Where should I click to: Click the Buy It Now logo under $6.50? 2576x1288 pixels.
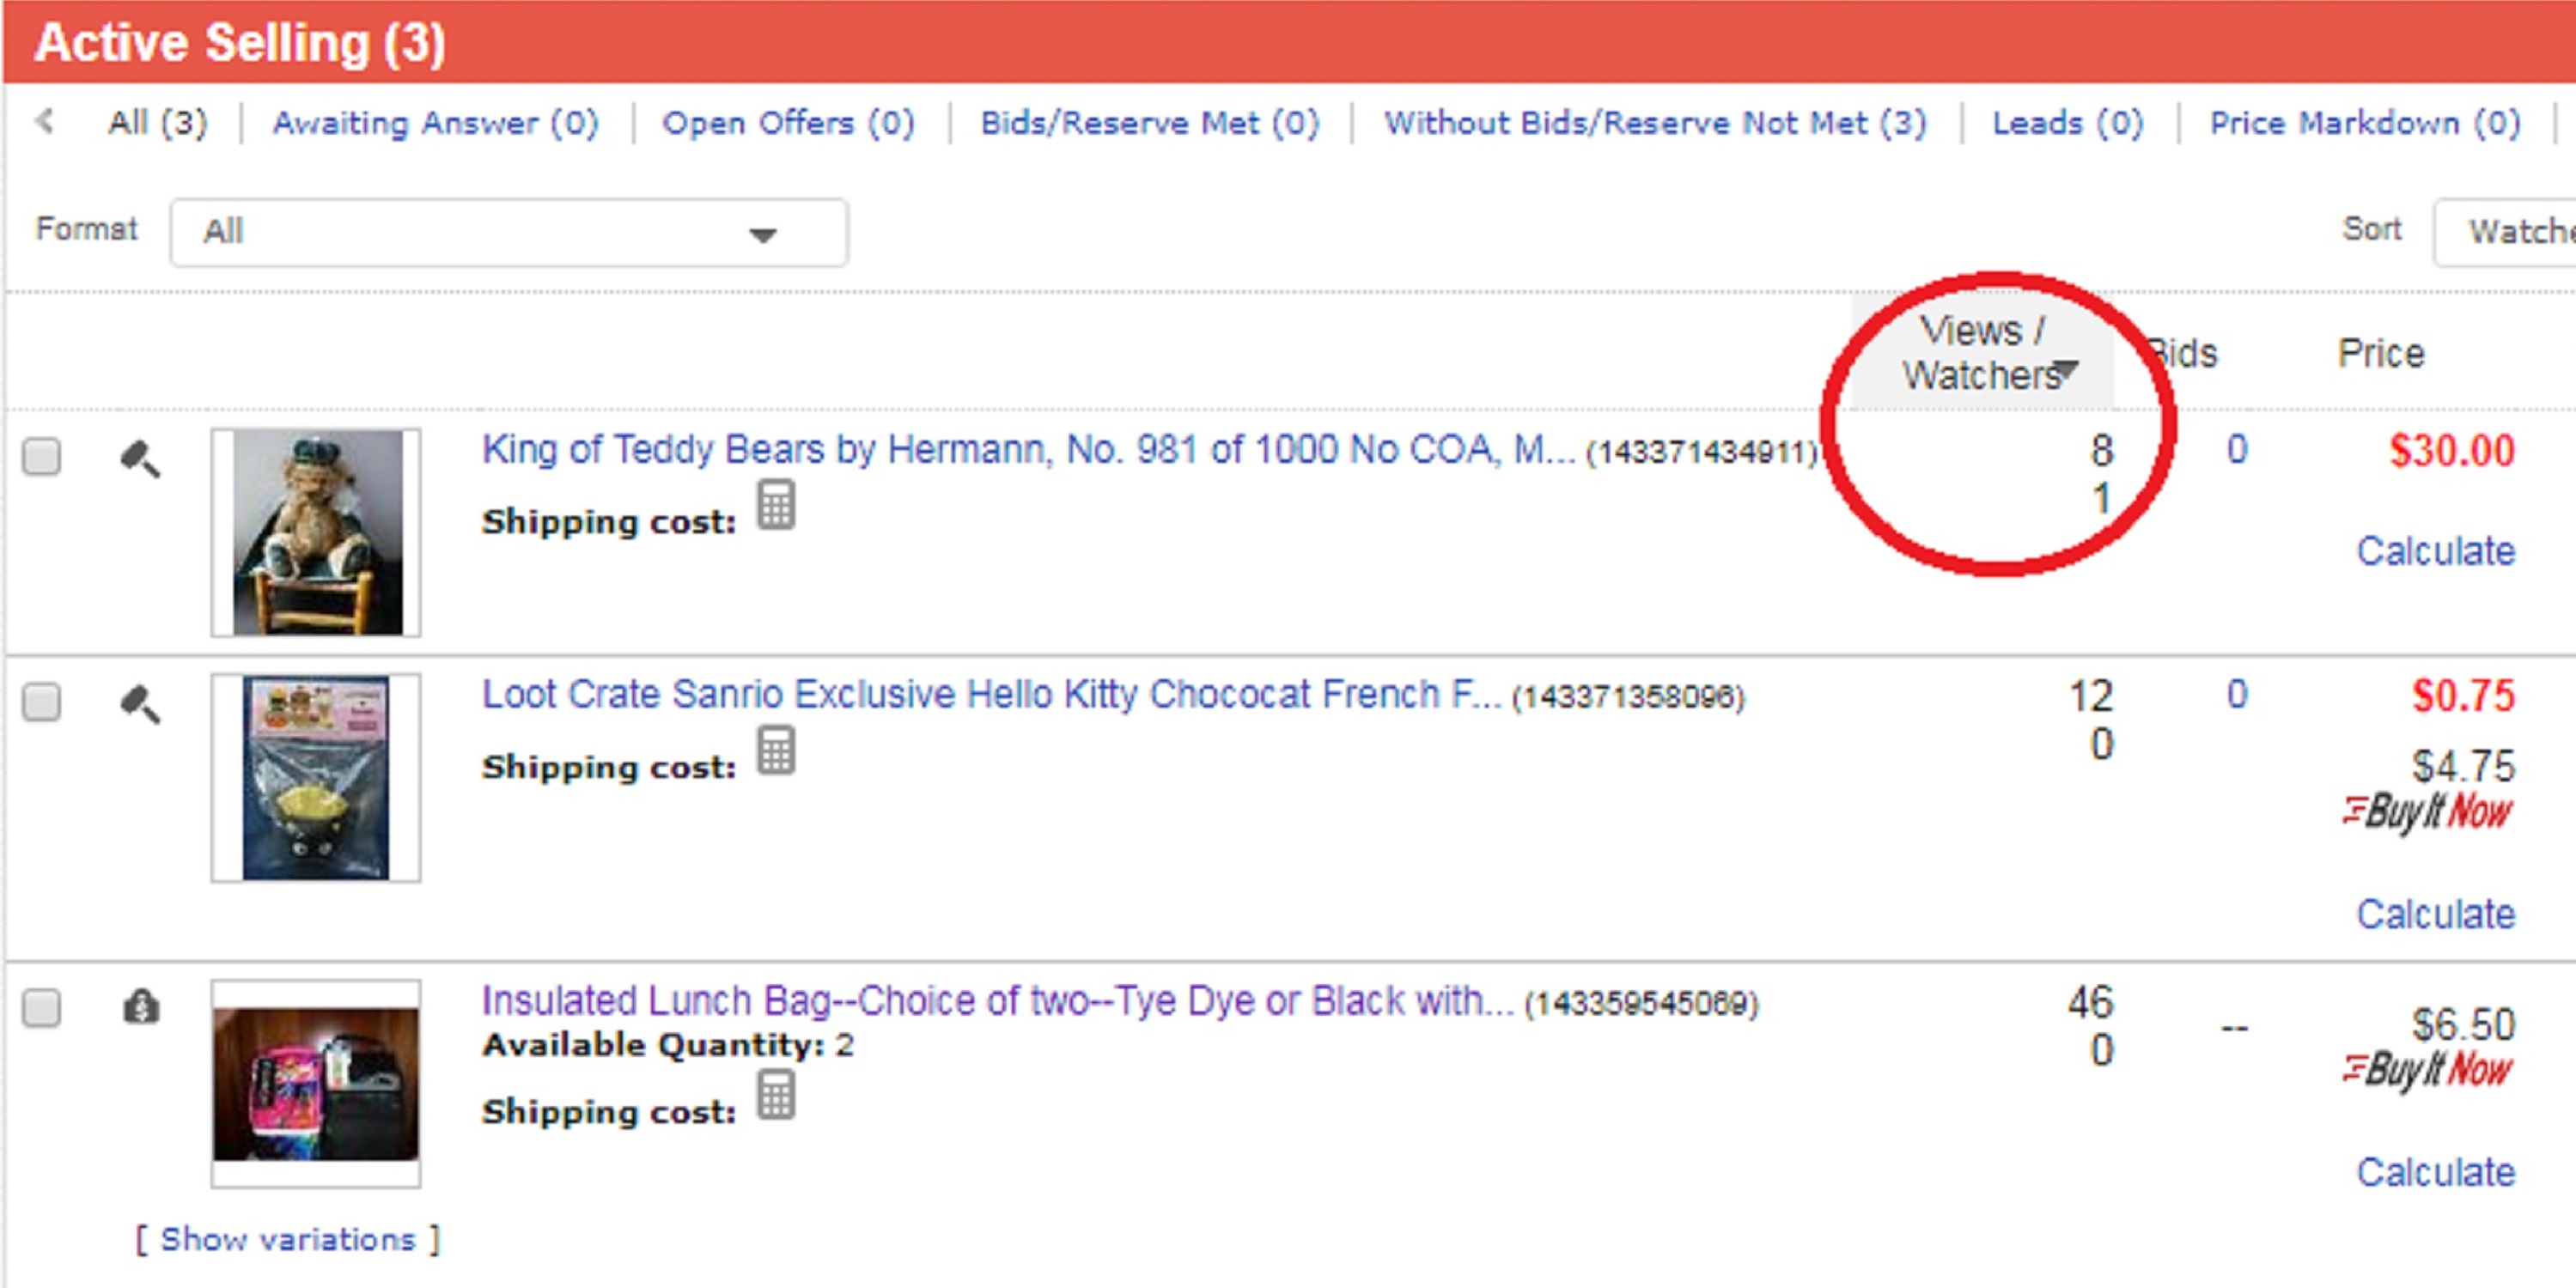pos(2427,1070)
